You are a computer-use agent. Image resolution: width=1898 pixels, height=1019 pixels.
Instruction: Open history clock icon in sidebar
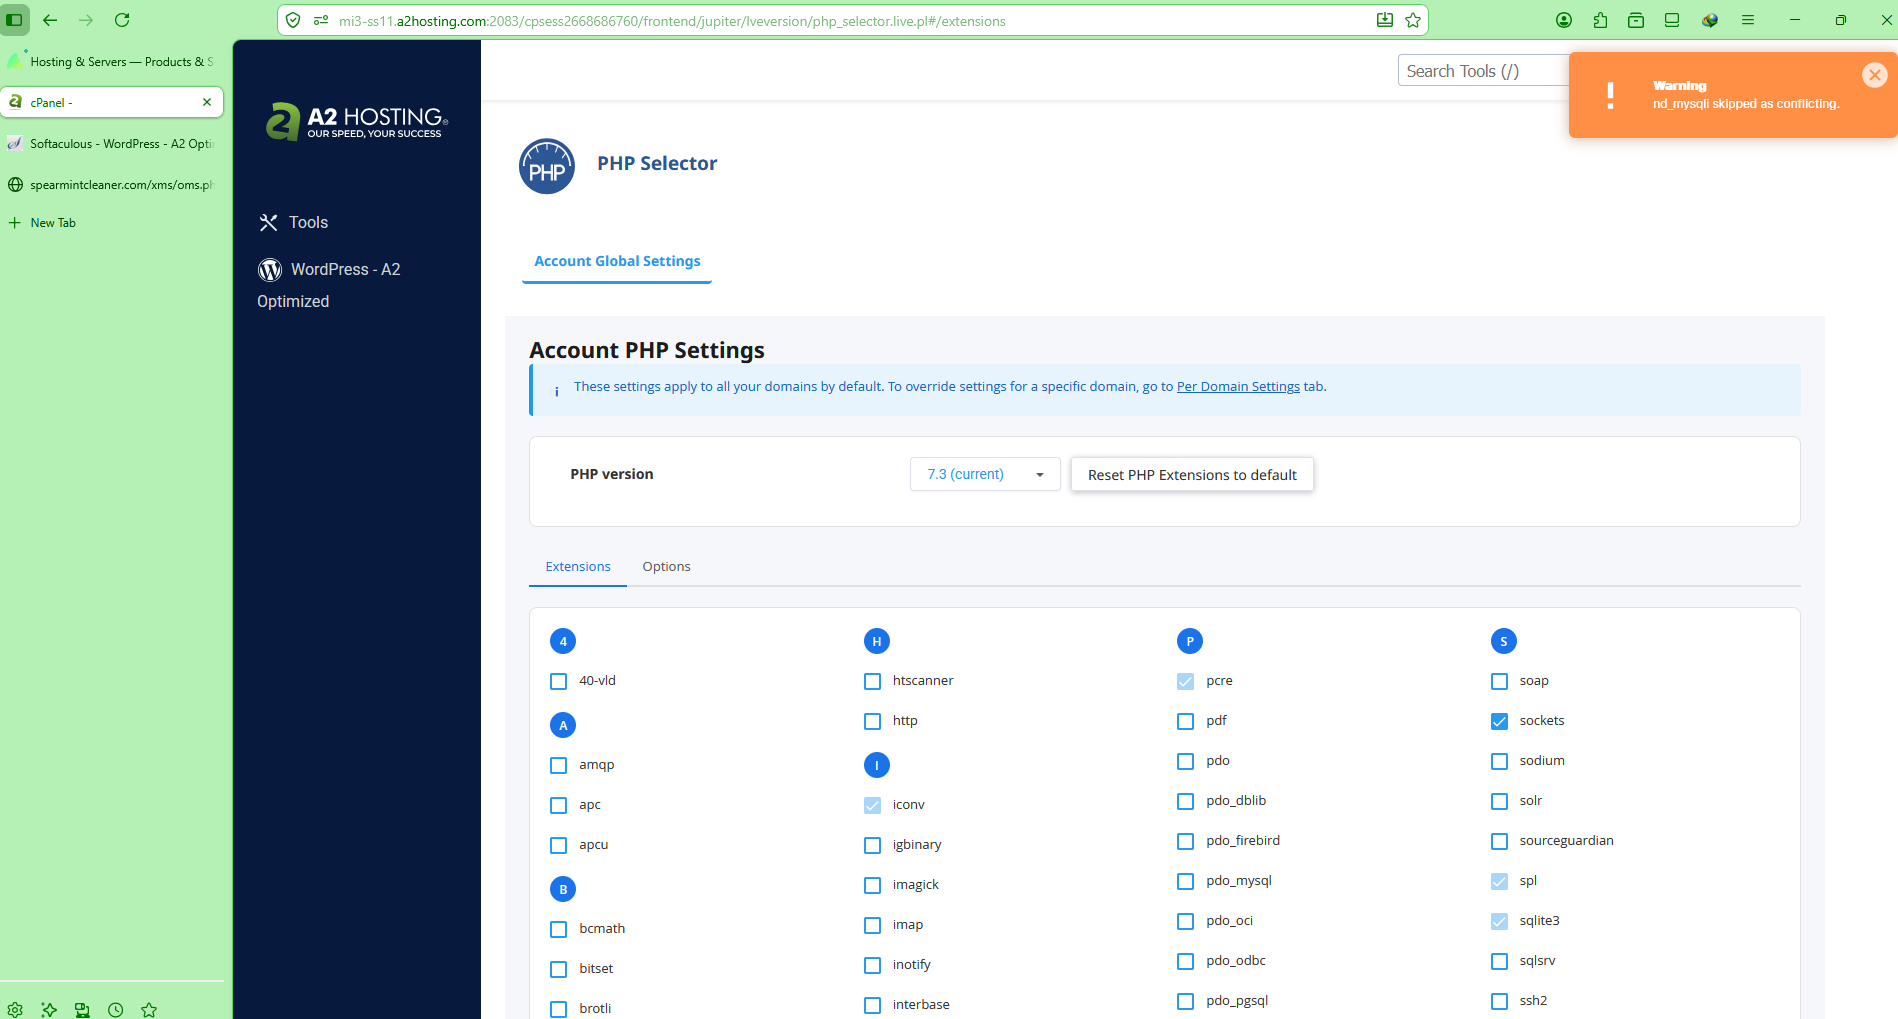coord(116,1010)
